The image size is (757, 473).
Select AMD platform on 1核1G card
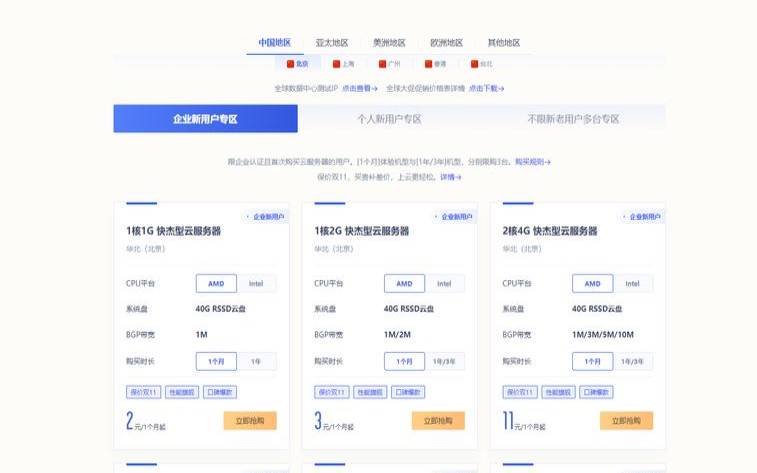point(216,283)
